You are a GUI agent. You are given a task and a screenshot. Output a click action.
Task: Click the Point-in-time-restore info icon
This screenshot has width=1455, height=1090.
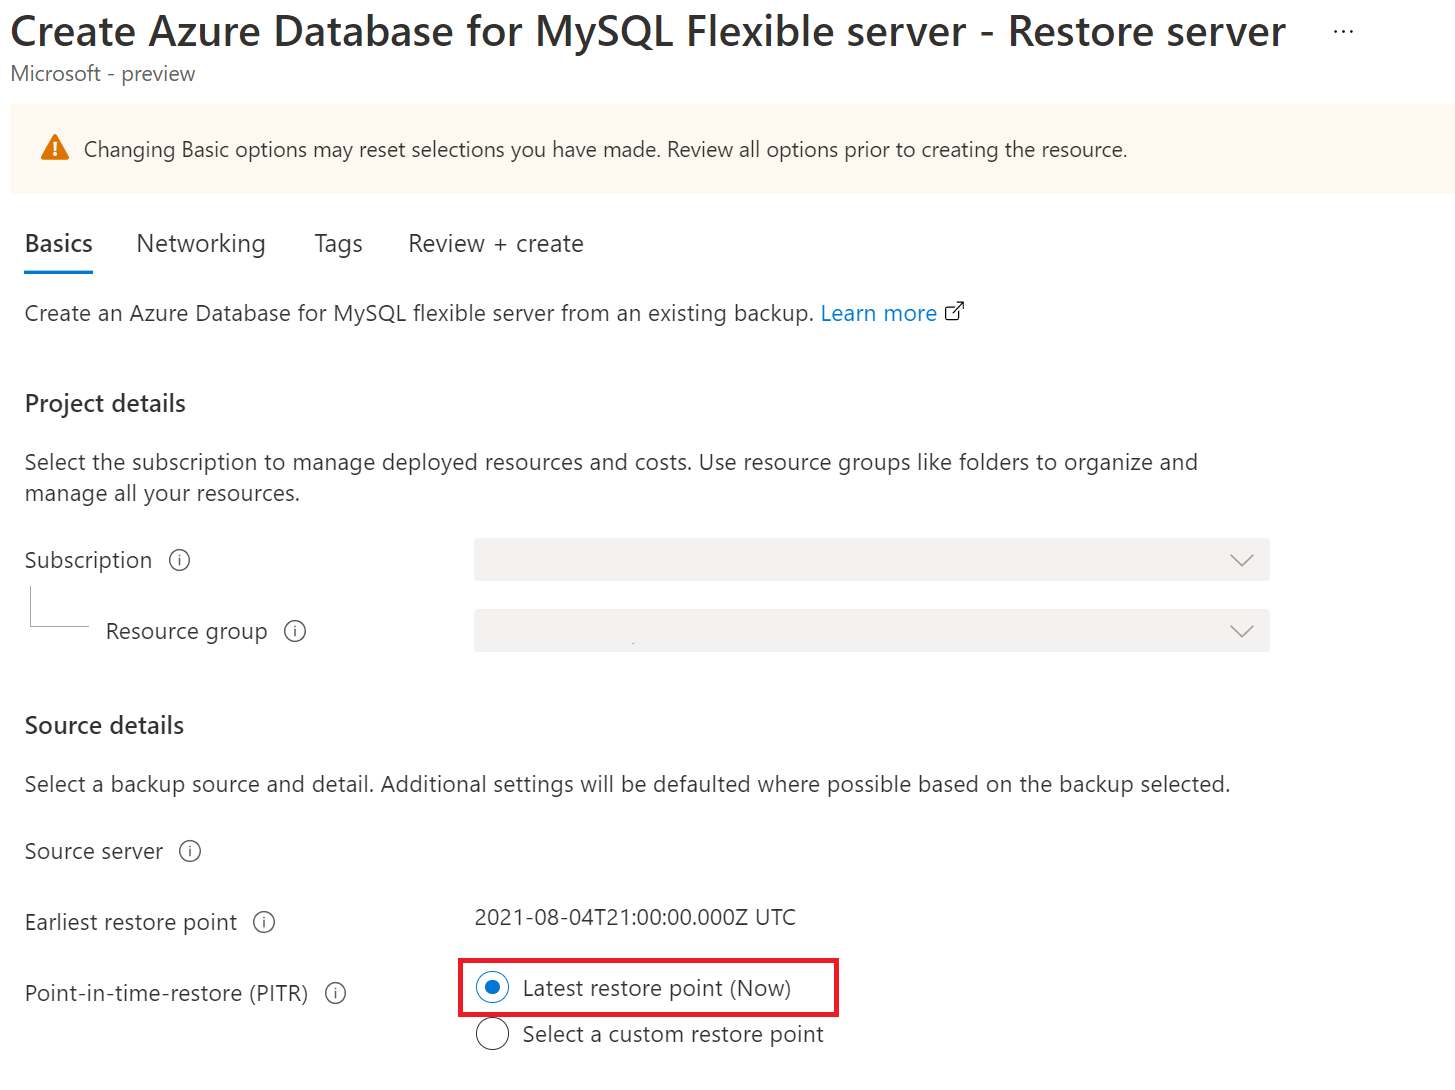[x=336, y=993]
